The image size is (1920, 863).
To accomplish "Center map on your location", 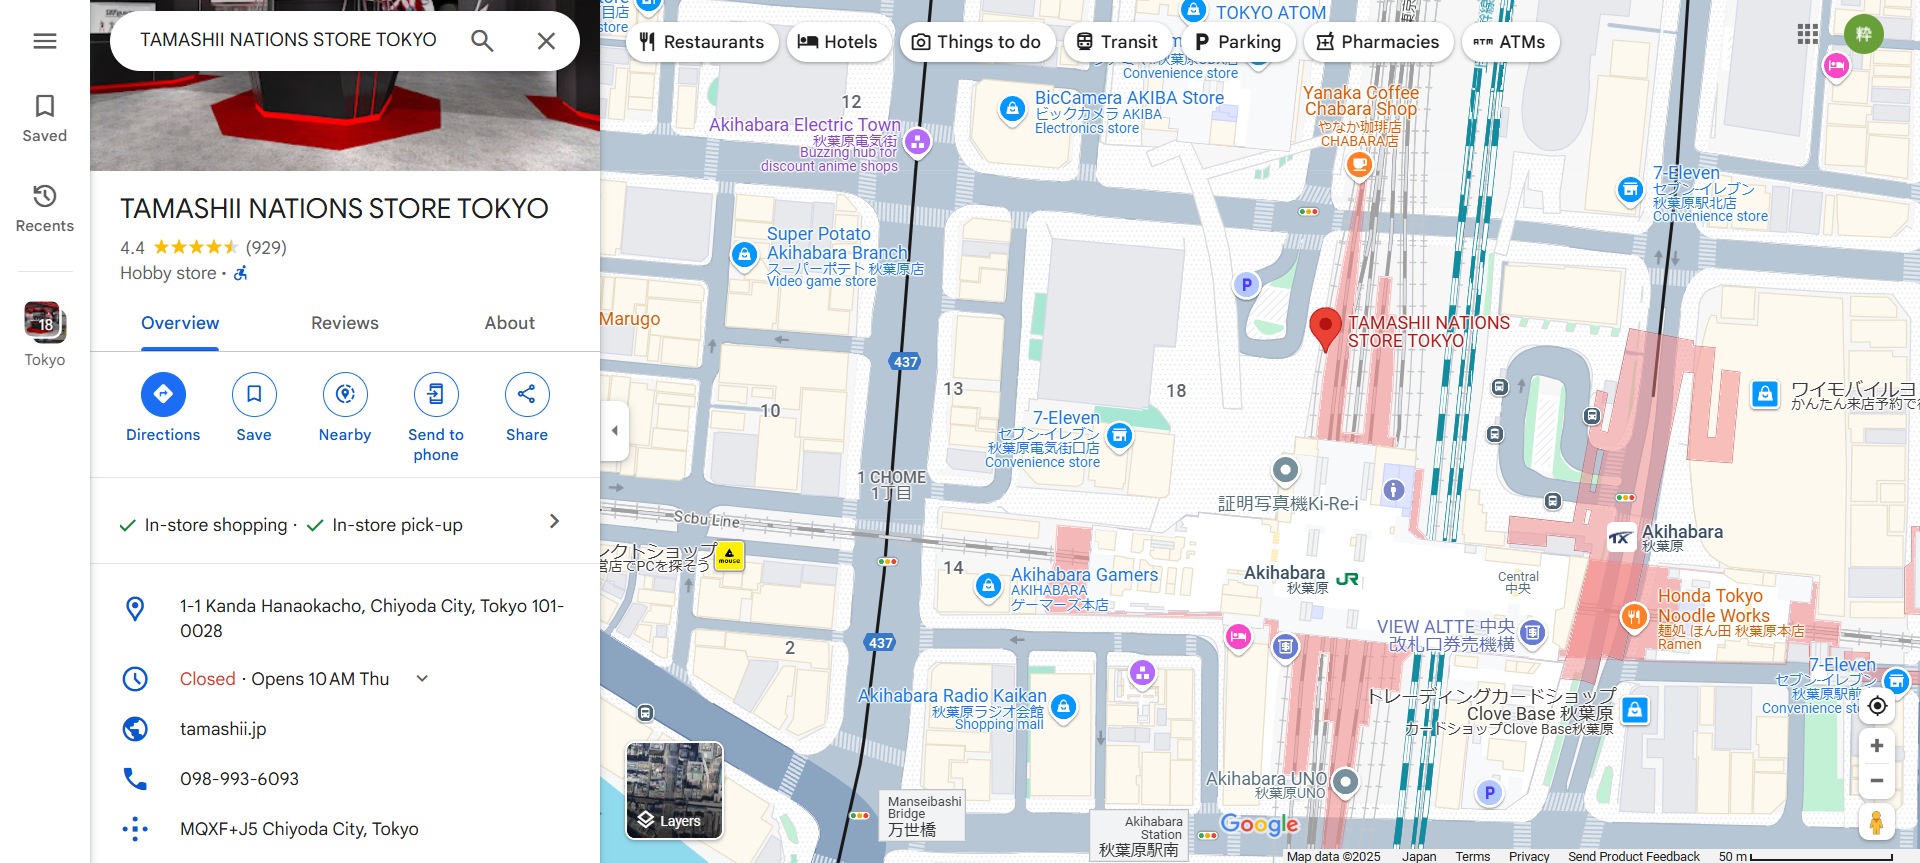I will click(x=1877, y=706).
